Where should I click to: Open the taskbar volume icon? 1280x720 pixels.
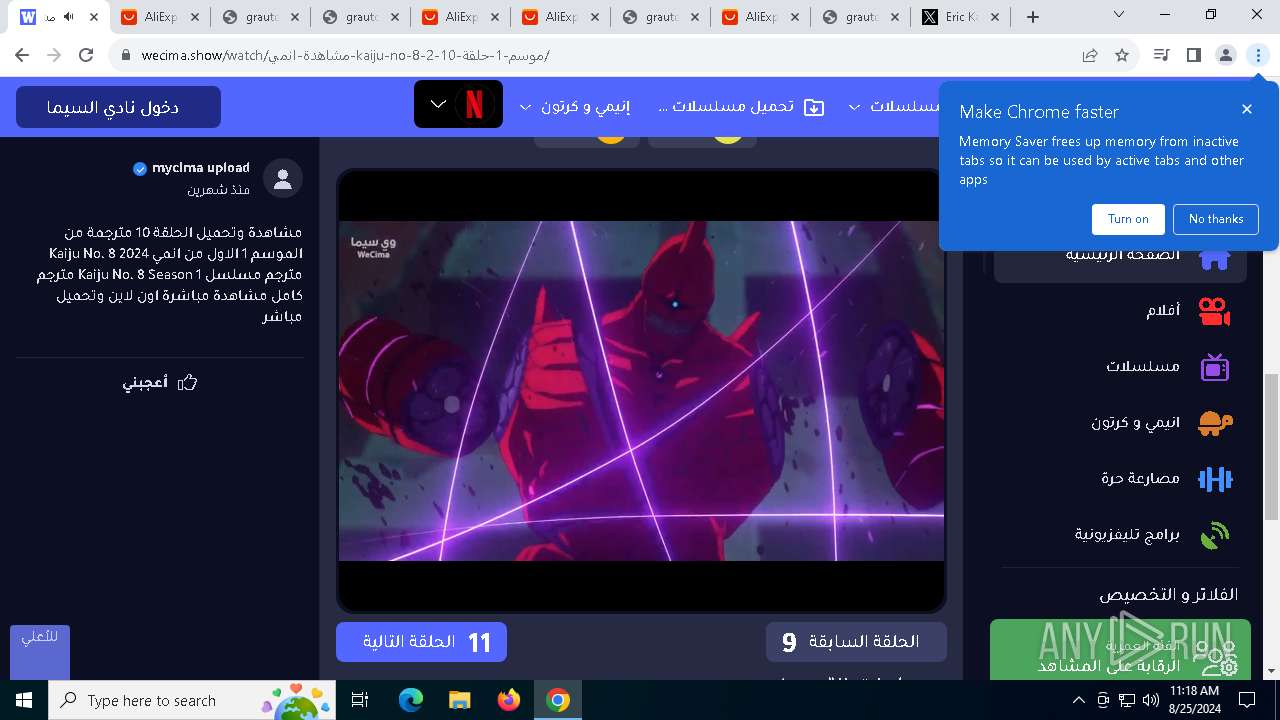[x=1151, y=700]
